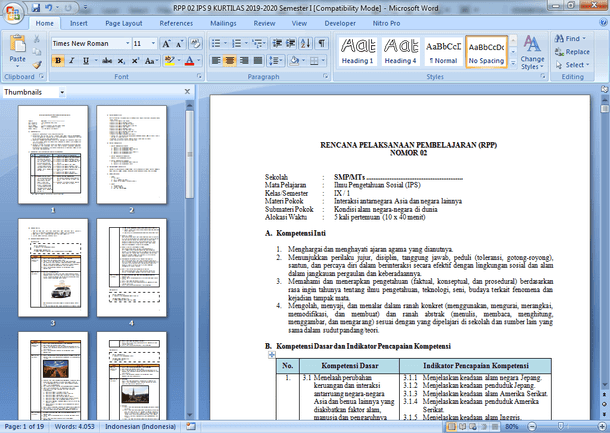Toggle Underline formatting
The height and width of the screenshot is (433, 610).
pos(86,61)
